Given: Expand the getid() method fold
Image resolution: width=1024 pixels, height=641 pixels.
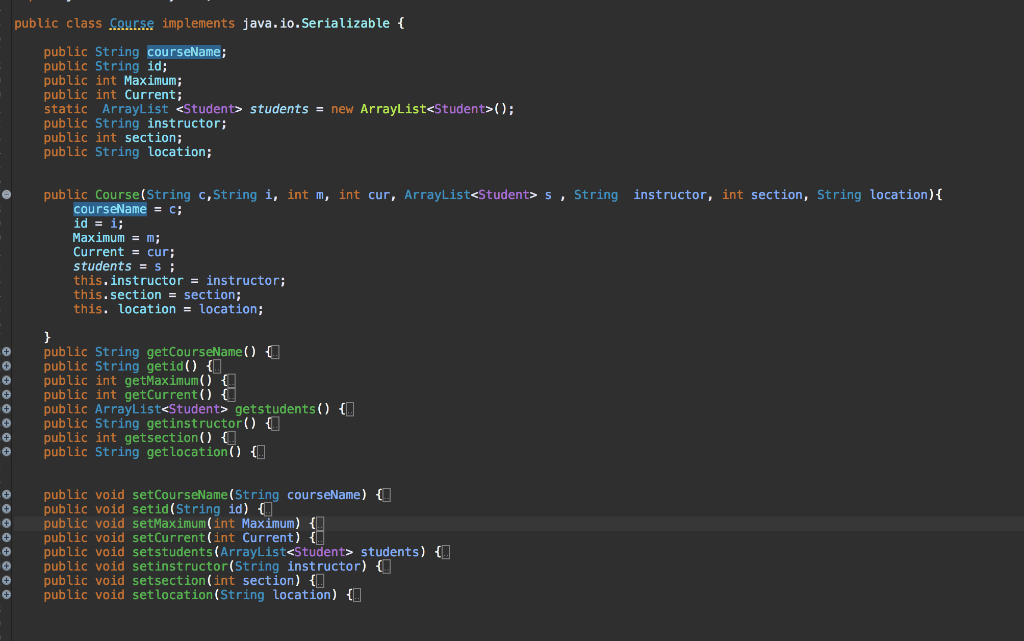Looking at the screenshot, I should pos(6,366).
